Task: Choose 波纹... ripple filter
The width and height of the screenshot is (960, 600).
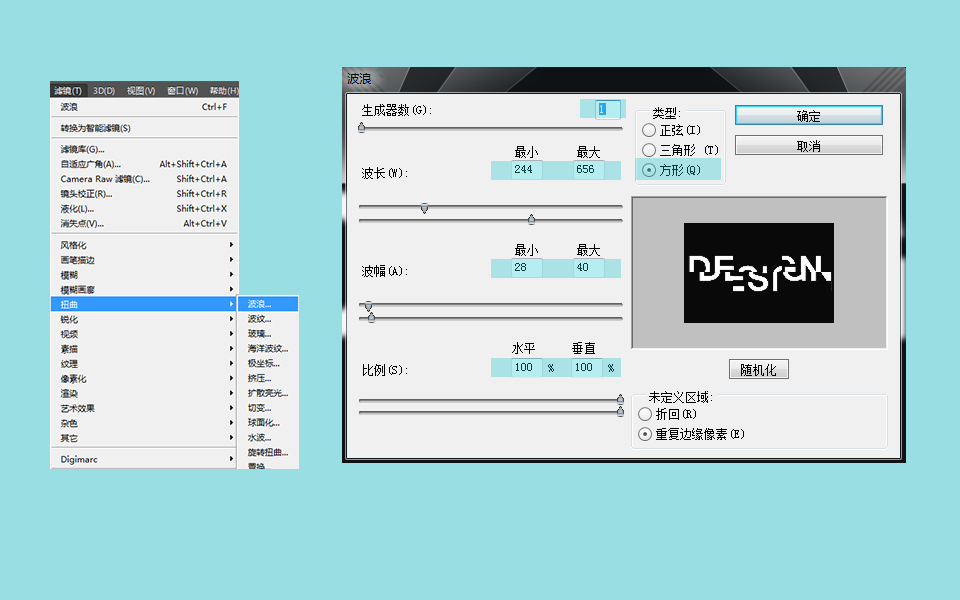Action: 268,318
